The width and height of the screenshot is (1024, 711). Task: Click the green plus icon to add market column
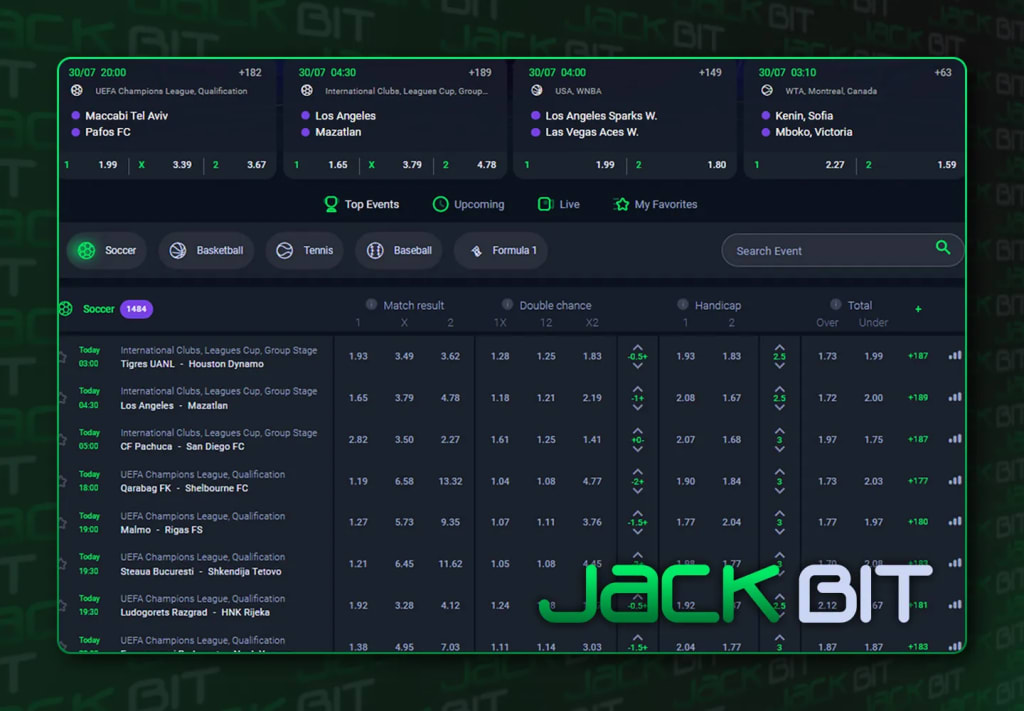click(918, 309)
